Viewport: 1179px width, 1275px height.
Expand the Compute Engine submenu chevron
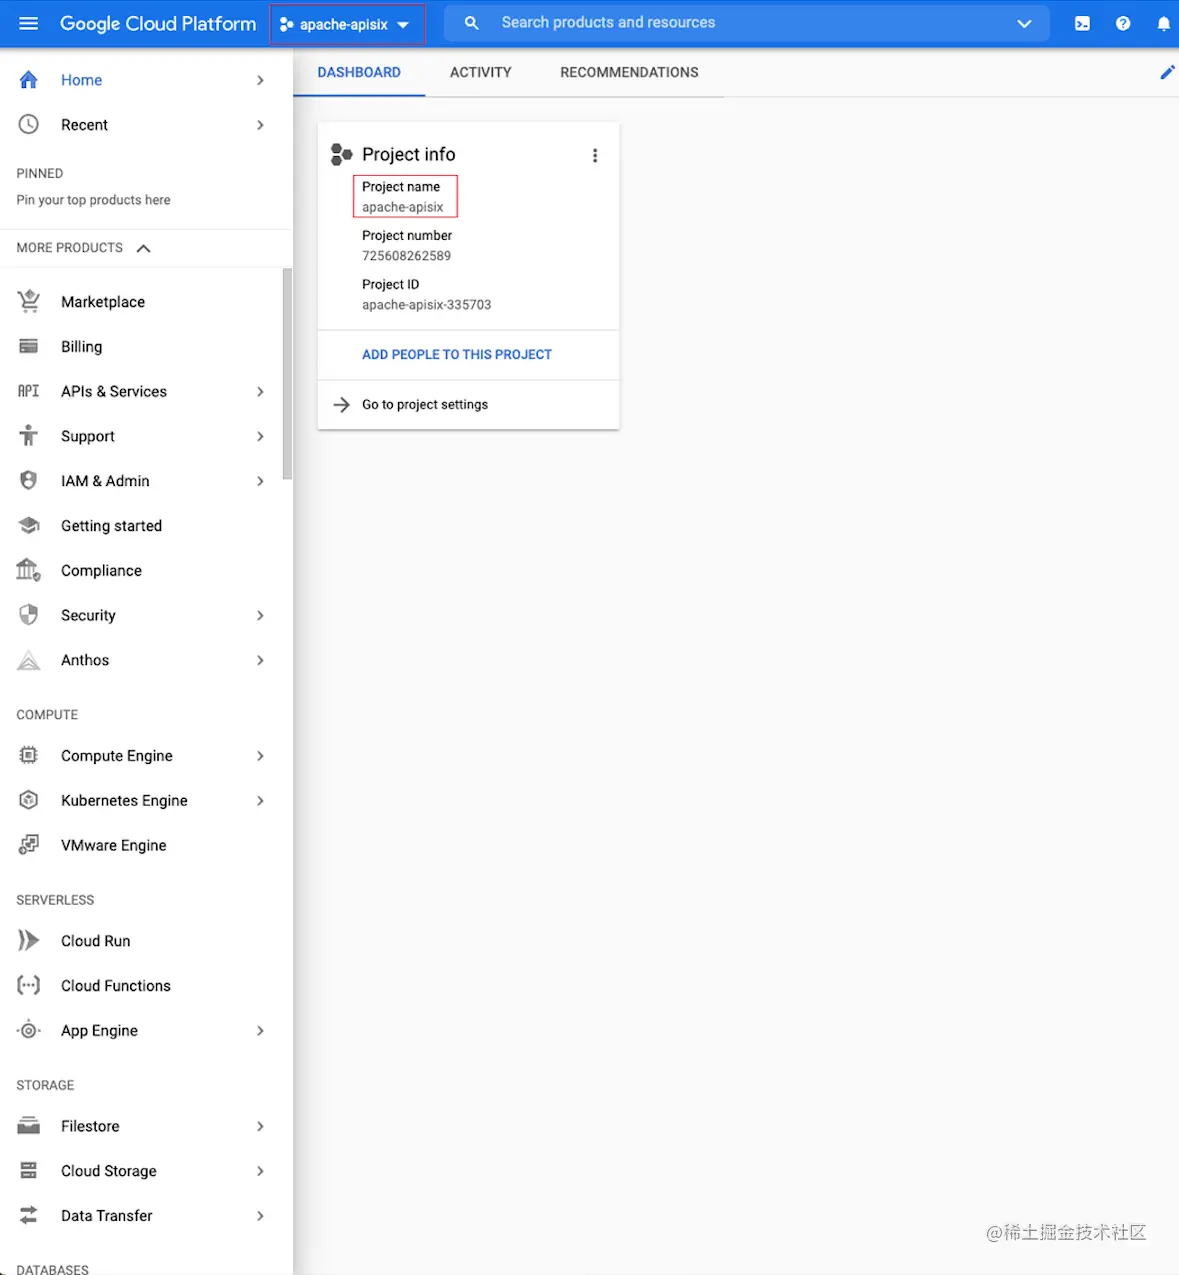pyautogui.click(x=260, y=756)
